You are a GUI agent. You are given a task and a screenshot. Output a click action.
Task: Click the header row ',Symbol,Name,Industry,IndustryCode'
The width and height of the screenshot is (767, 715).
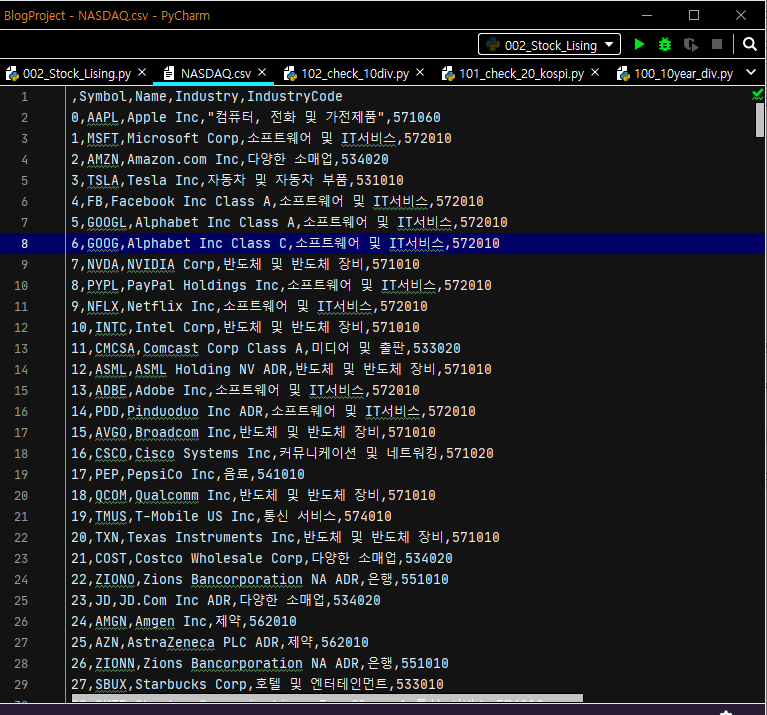[207, 96]
